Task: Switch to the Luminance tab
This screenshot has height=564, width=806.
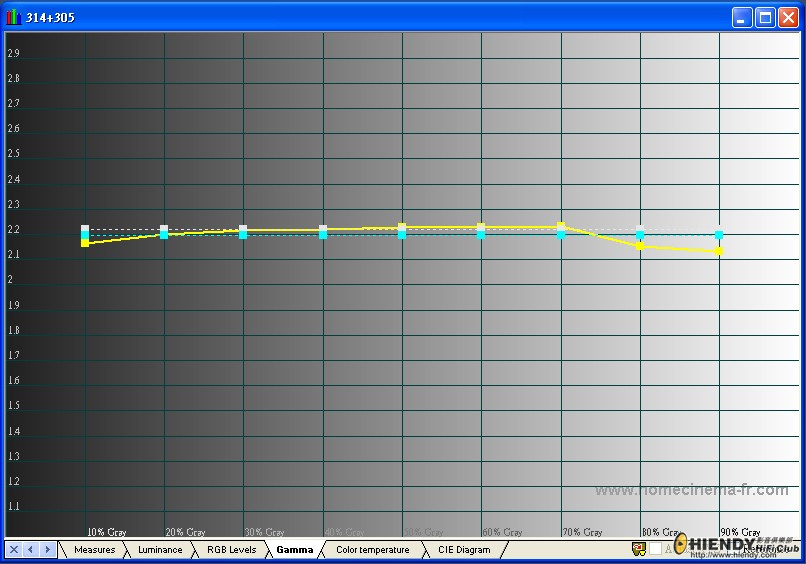Action: click(160, 550)
